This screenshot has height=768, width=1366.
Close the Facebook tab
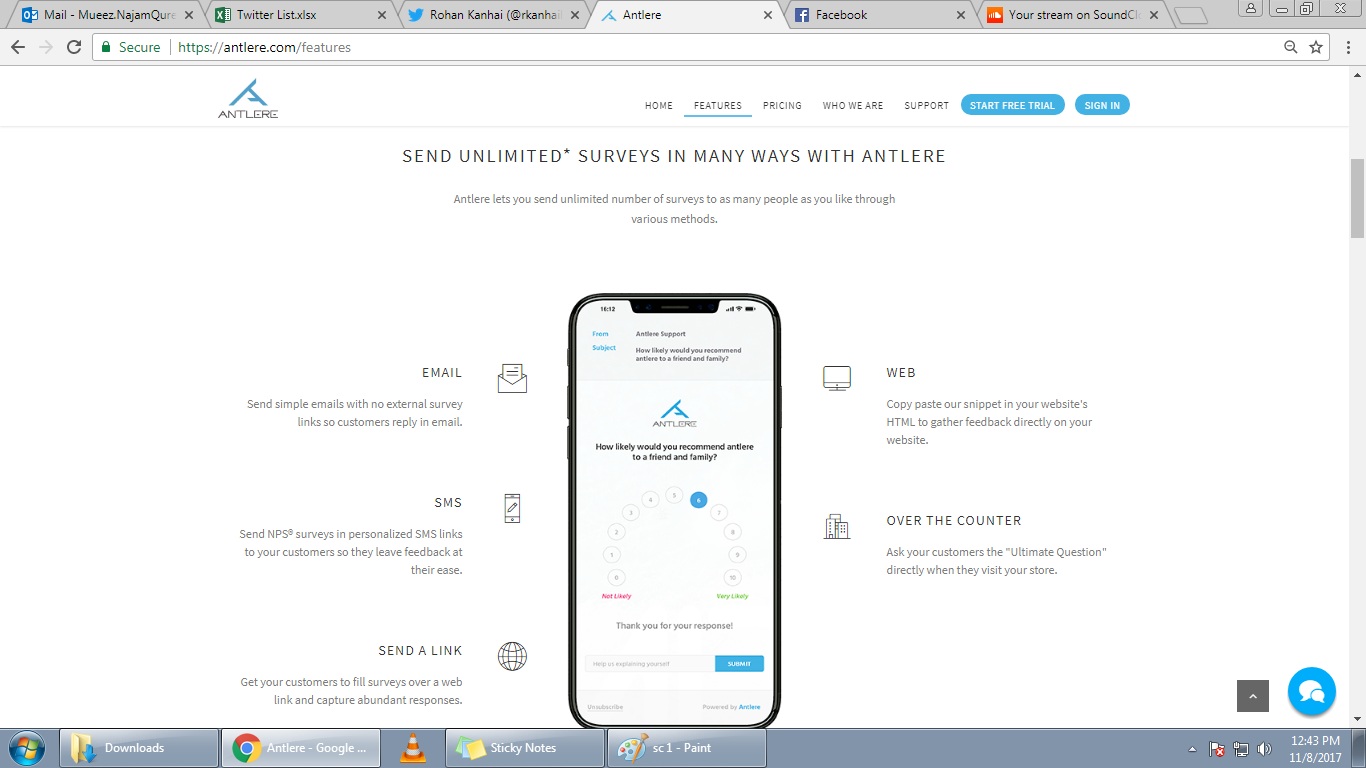click(961, 15)
